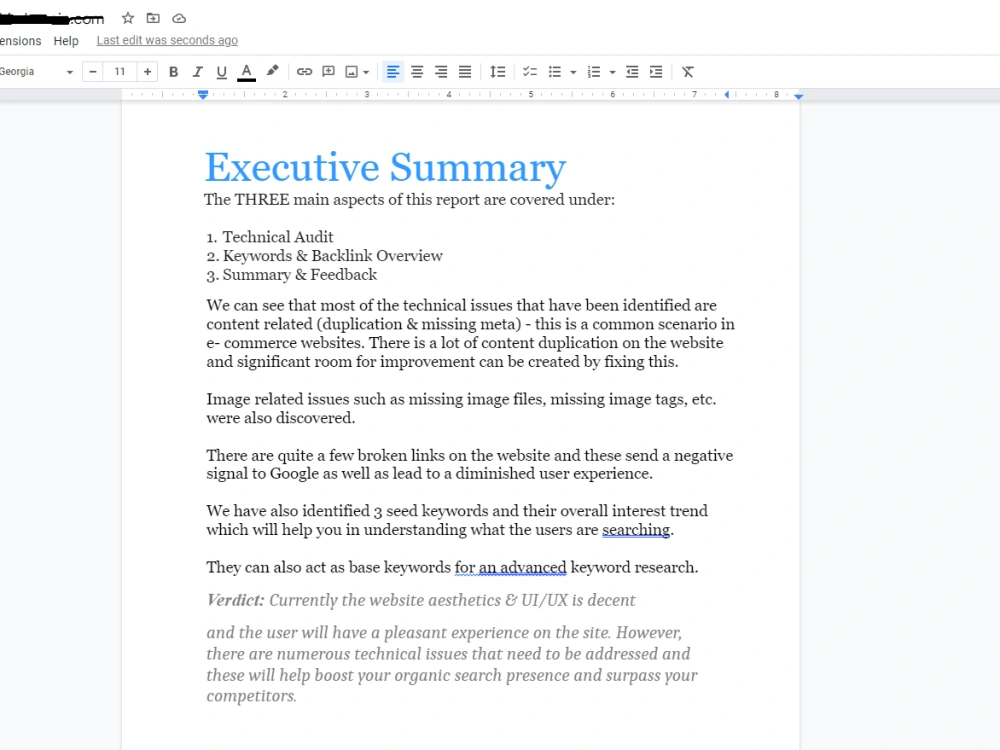Click the Insert link icon
Image resolution: width=1000 pixels, height=750 pixels.
(x=304, y=71)
